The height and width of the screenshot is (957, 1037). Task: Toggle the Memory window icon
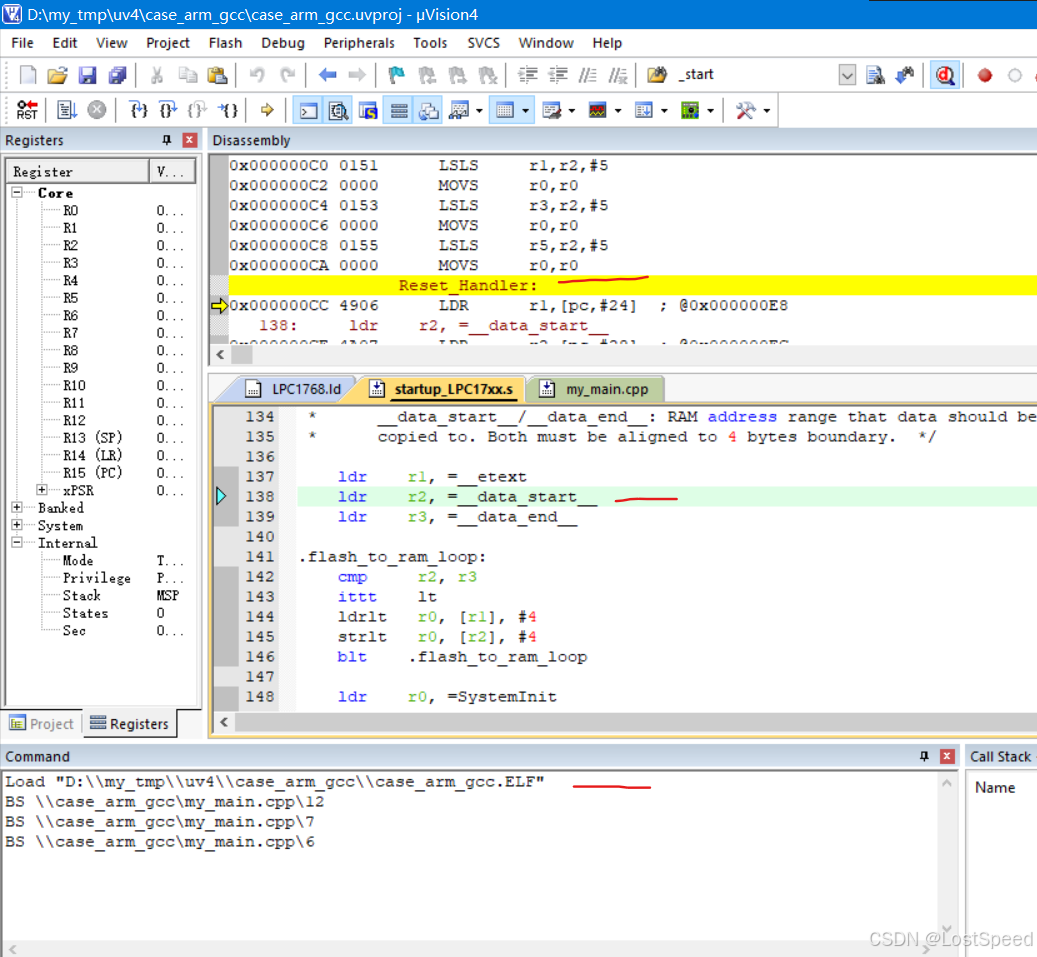coord(505,110)
